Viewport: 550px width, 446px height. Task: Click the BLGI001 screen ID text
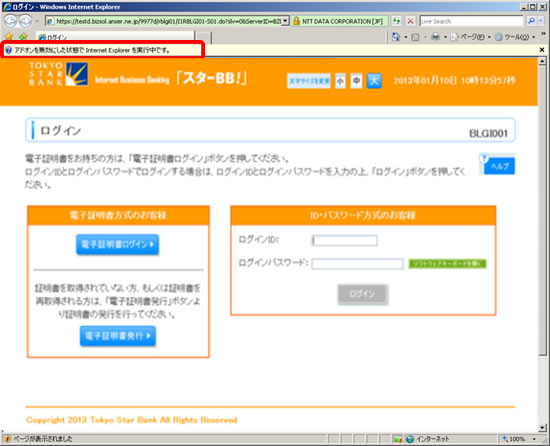pyautogui.click(x=488, y=134)
